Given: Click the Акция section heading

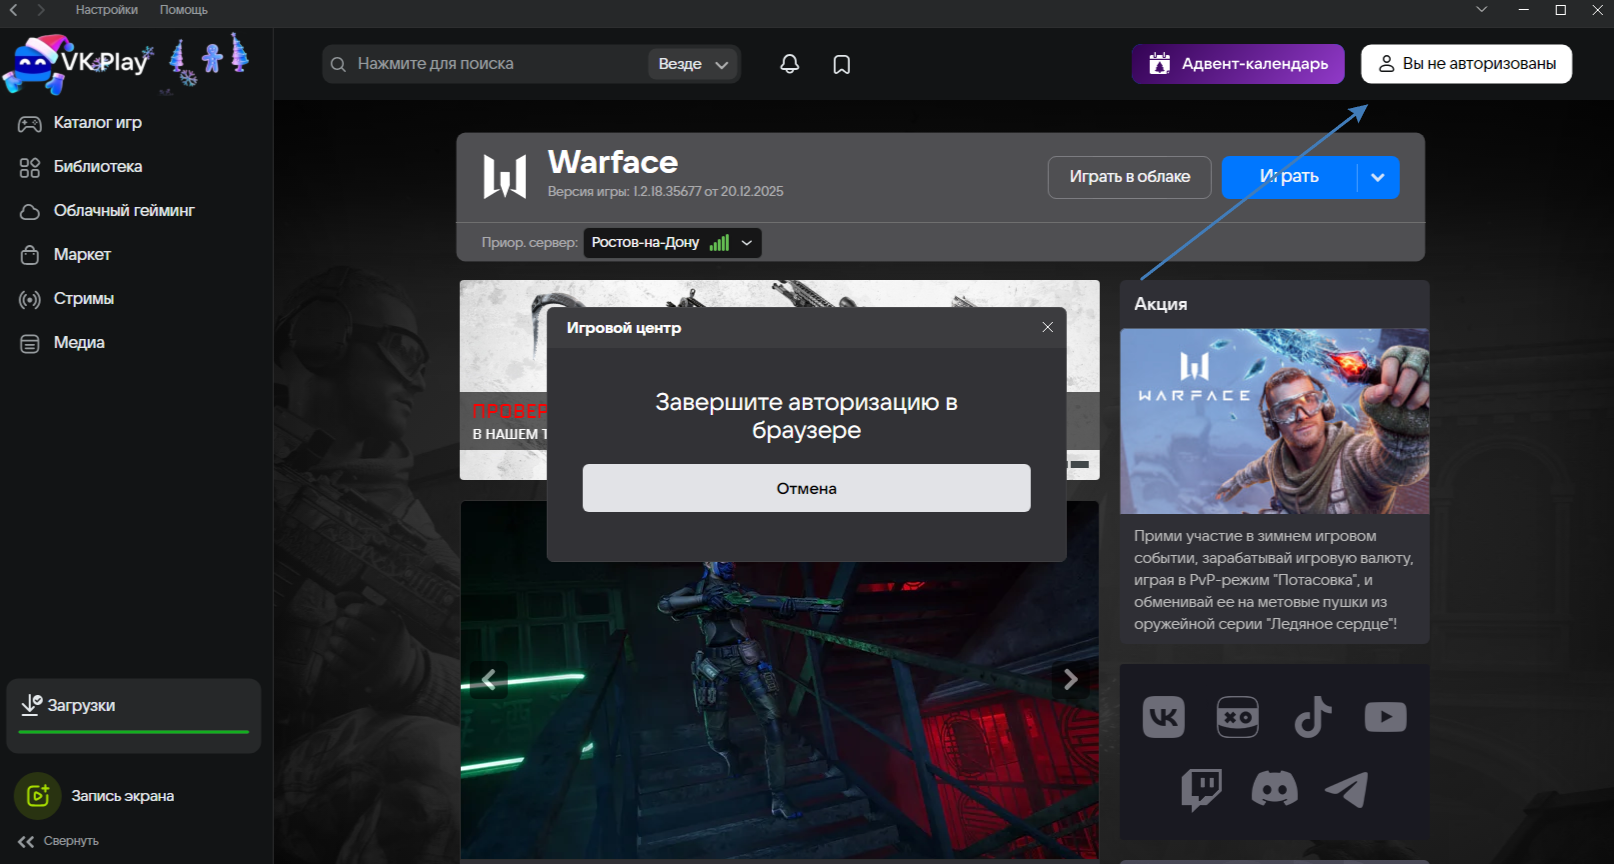Looking at the screenshot, I should [x=1161, y=304].
